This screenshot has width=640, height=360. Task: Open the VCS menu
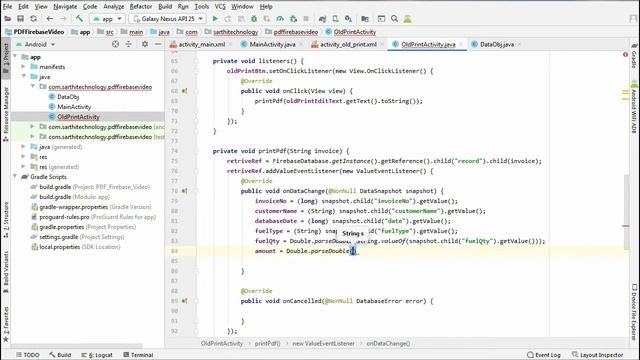point(220,7)
